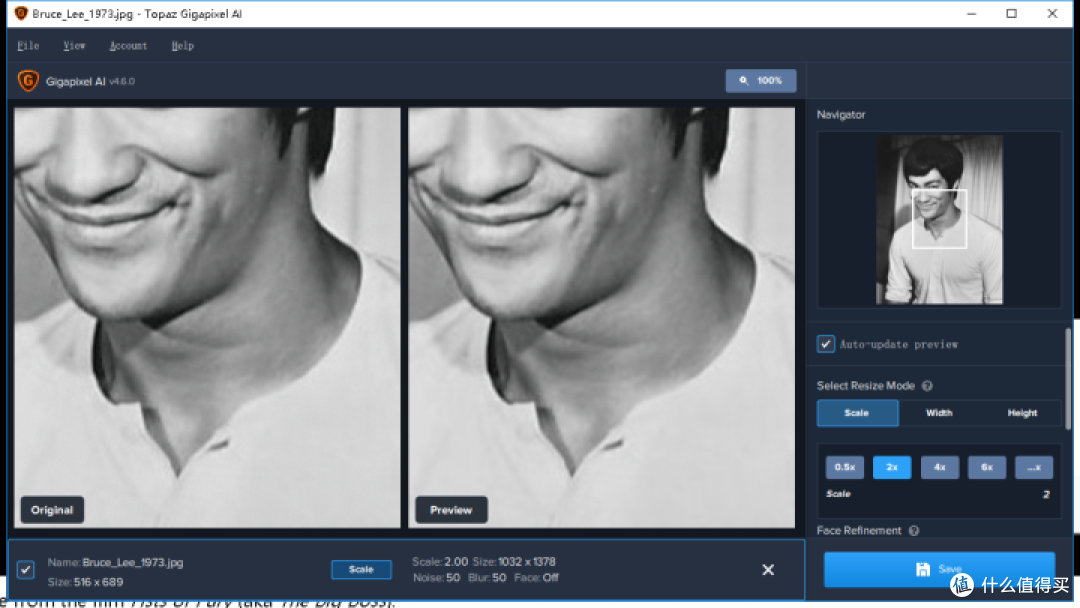Click the Topaz title bar app icon
This screenshot has height=608, width=1080.
point(21,13)
